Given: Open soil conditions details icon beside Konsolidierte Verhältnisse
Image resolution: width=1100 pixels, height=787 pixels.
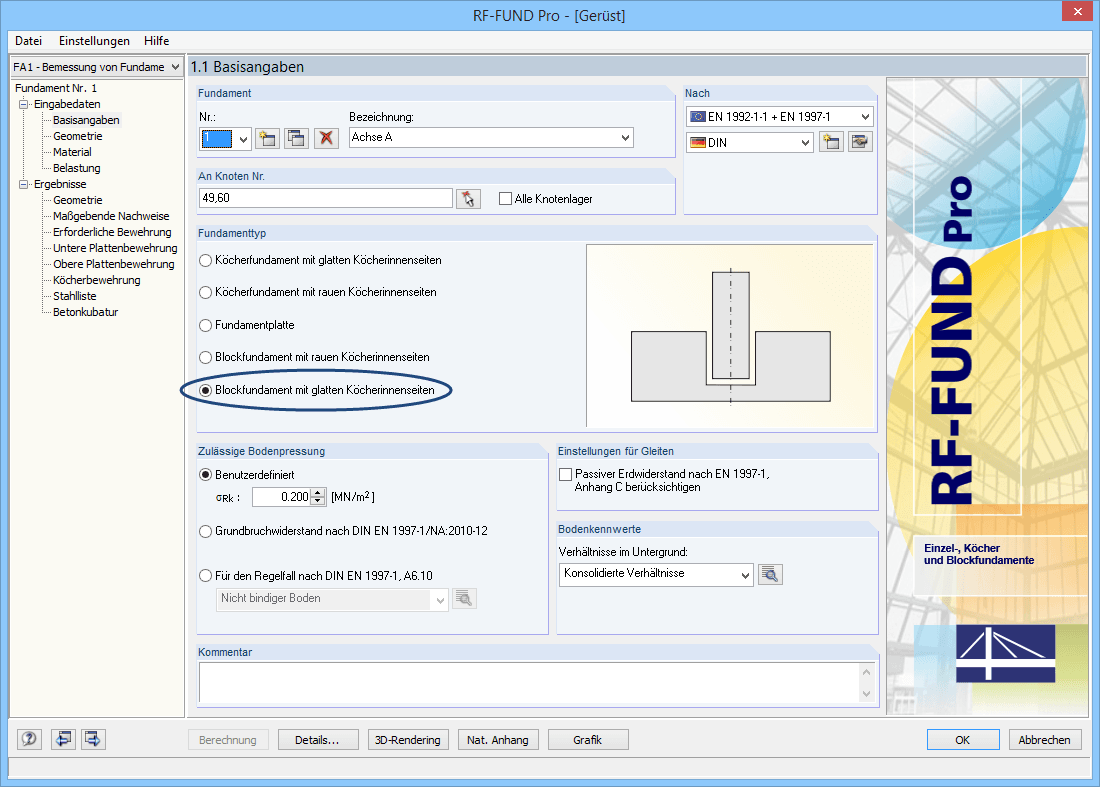Looking at the screenshot, I should (x=770, y=574).
